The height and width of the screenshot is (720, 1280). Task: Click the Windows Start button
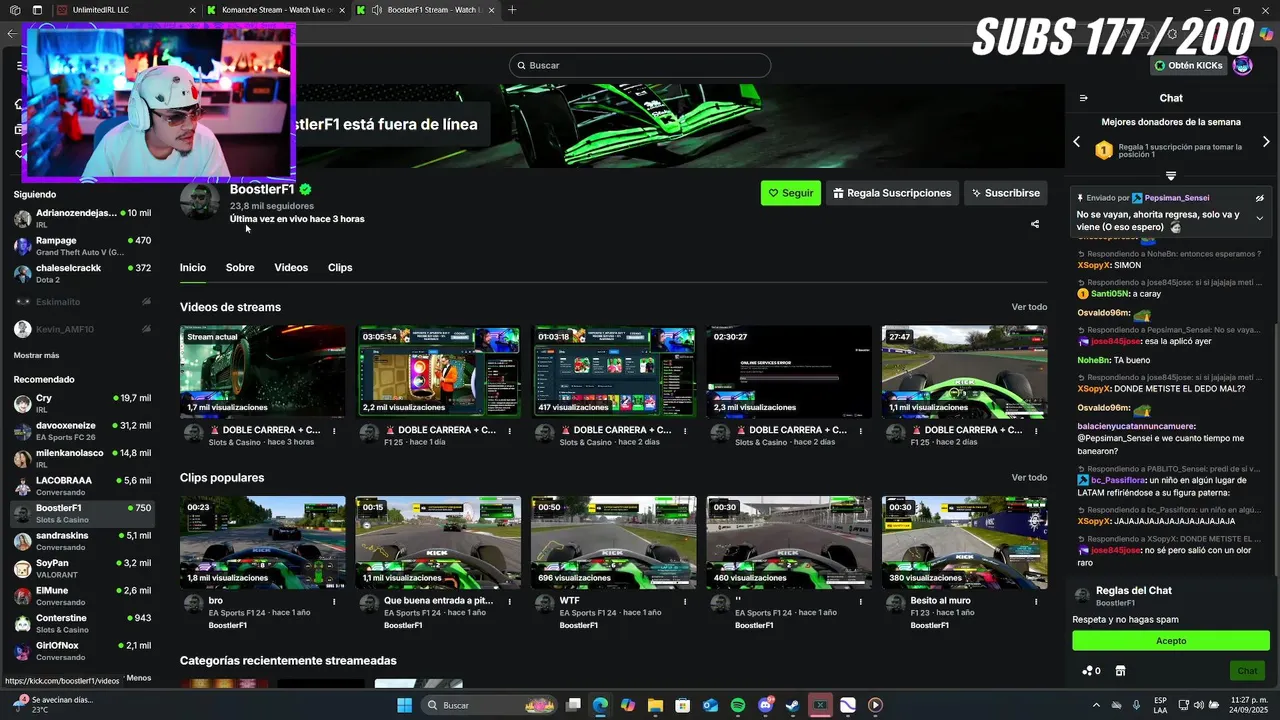pos(404,705)
